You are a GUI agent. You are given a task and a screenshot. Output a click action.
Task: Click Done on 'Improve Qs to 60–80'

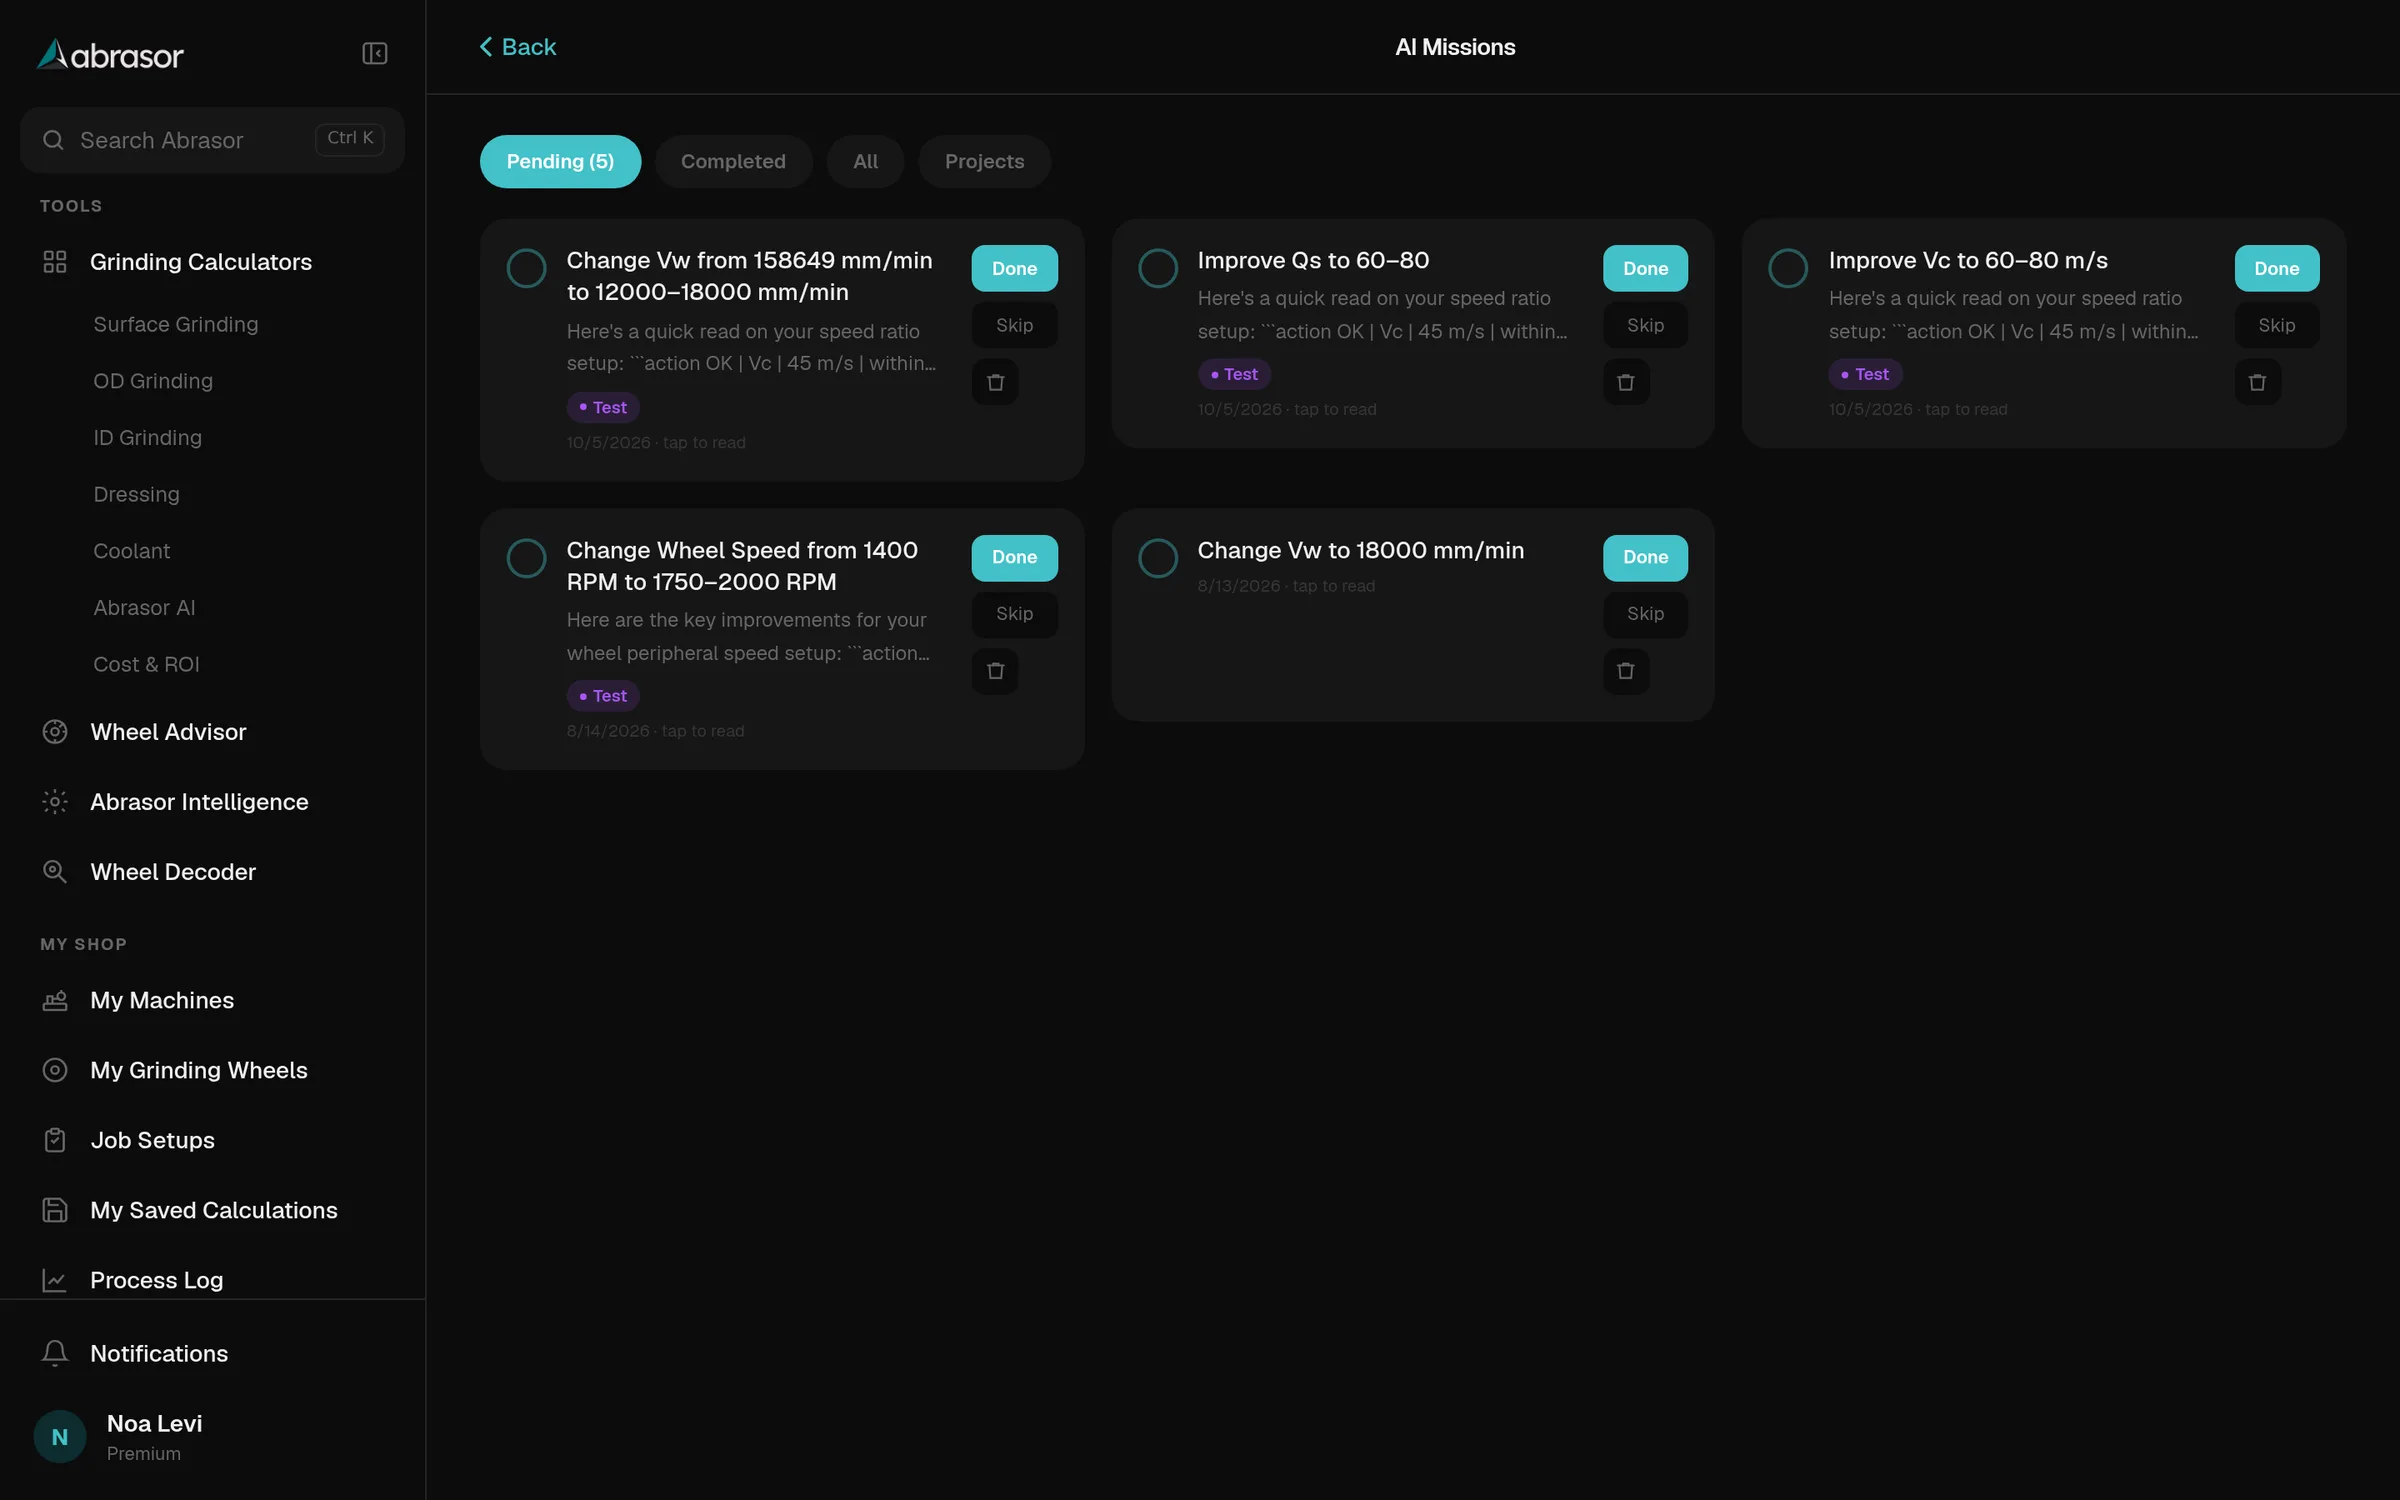tap(1645, 268)
